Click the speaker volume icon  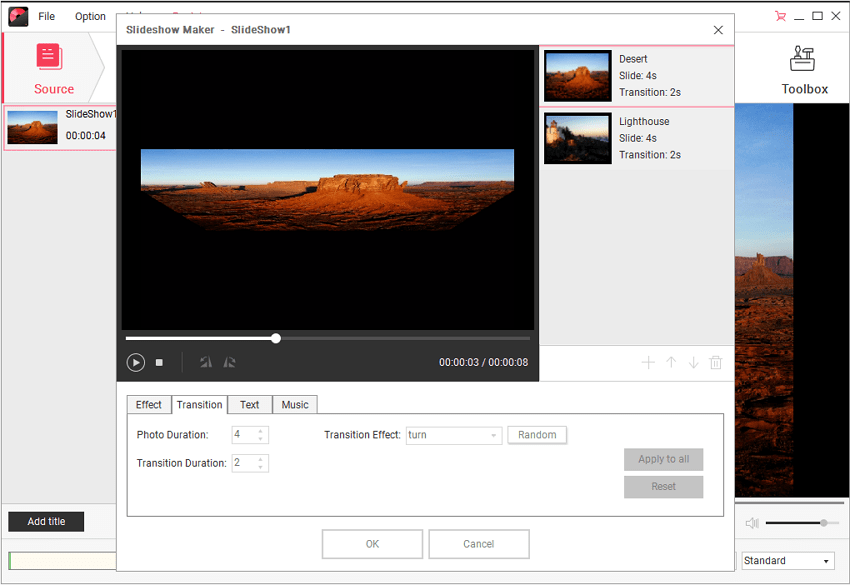752,522
